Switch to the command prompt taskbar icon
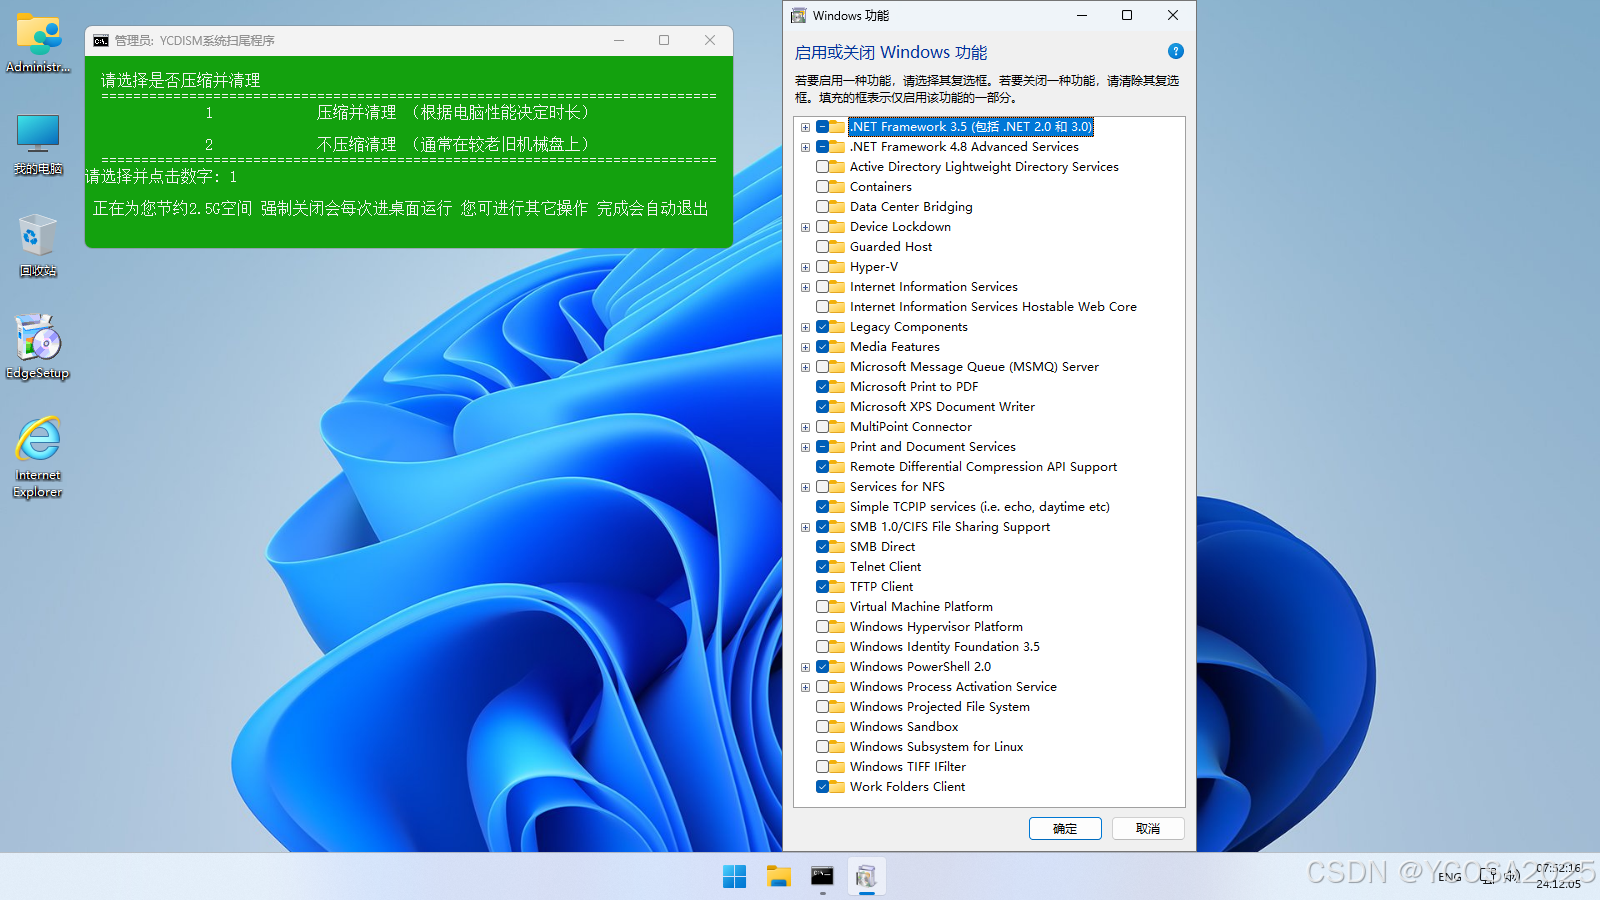Image resolution: width=1600 pixels, height=900 pixels. tap(822, 876)
